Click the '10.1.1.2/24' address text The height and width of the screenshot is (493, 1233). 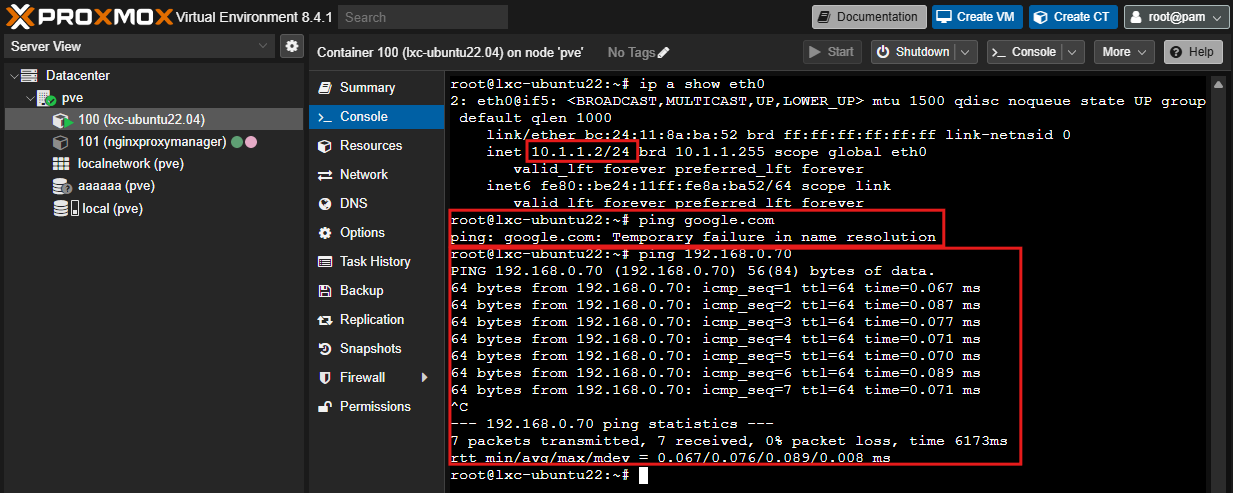[581, 152]
